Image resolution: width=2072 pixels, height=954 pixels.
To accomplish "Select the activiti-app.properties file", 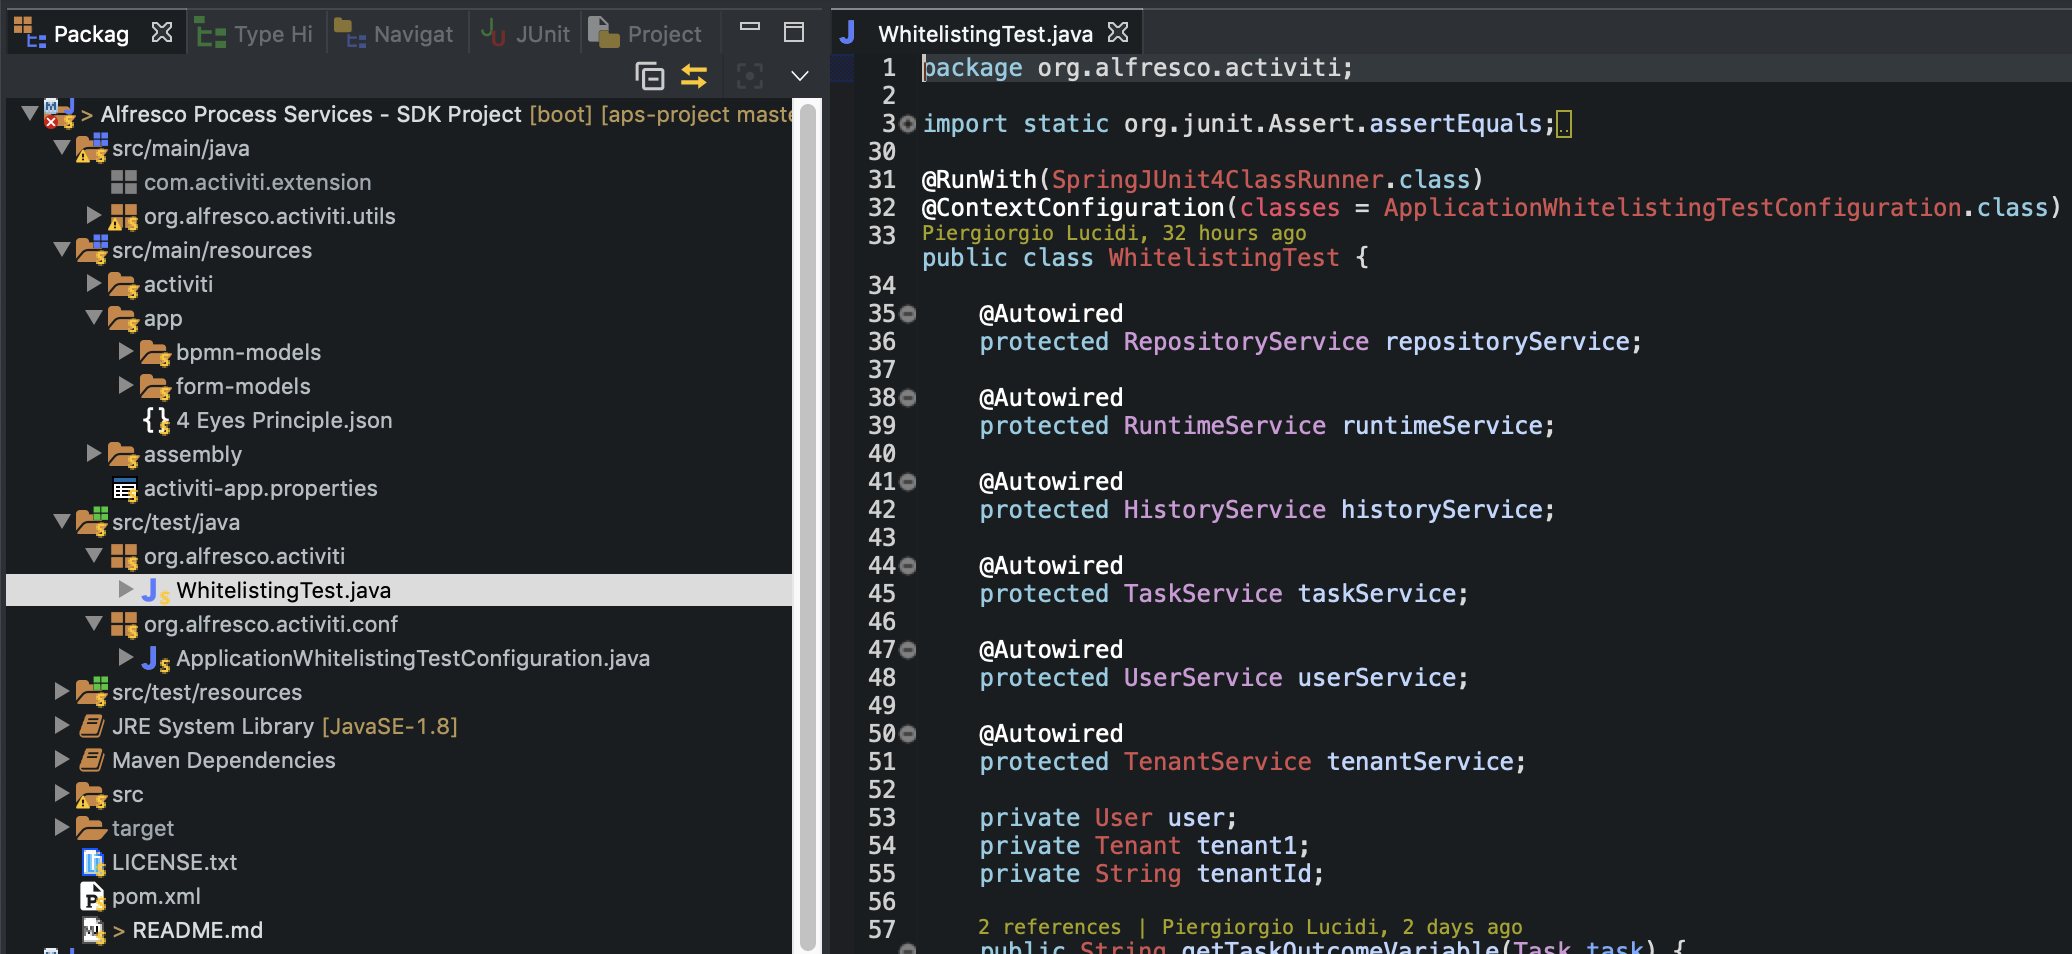I will click(x=260, y=488).
